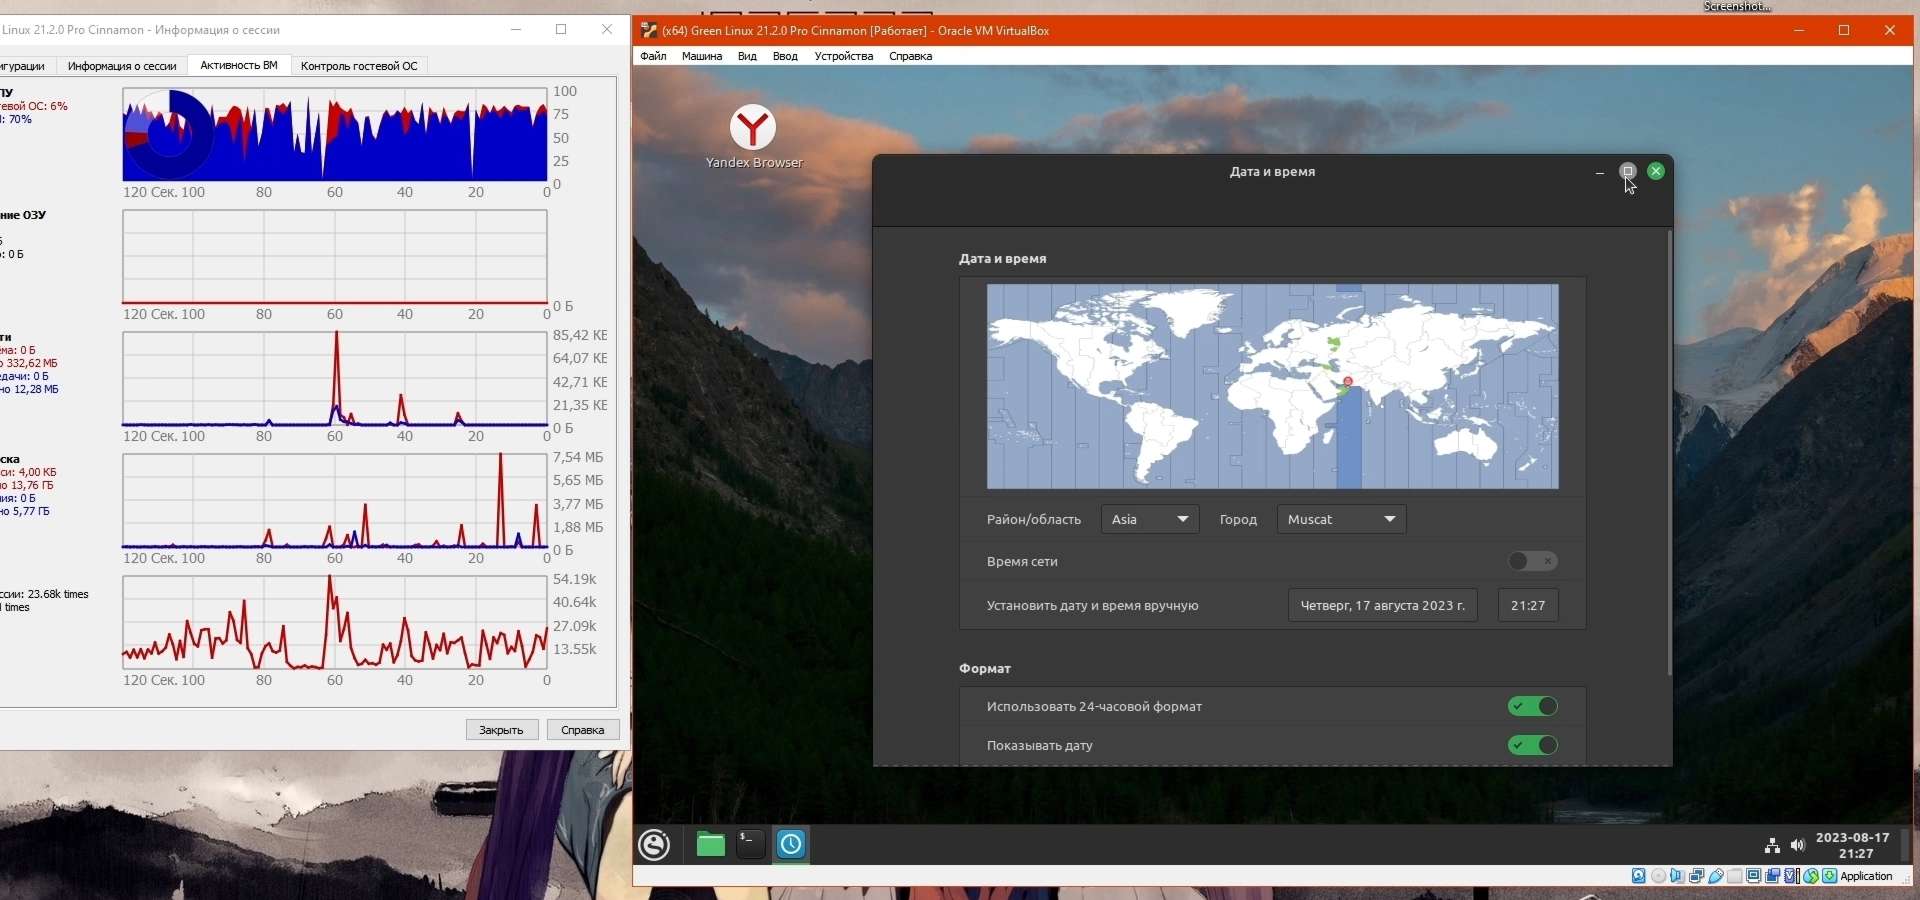Screen dimensions: 1920x900
Task: Click the VirtualBox CPU virtualization indicator
Action: tap(1792, 876)
